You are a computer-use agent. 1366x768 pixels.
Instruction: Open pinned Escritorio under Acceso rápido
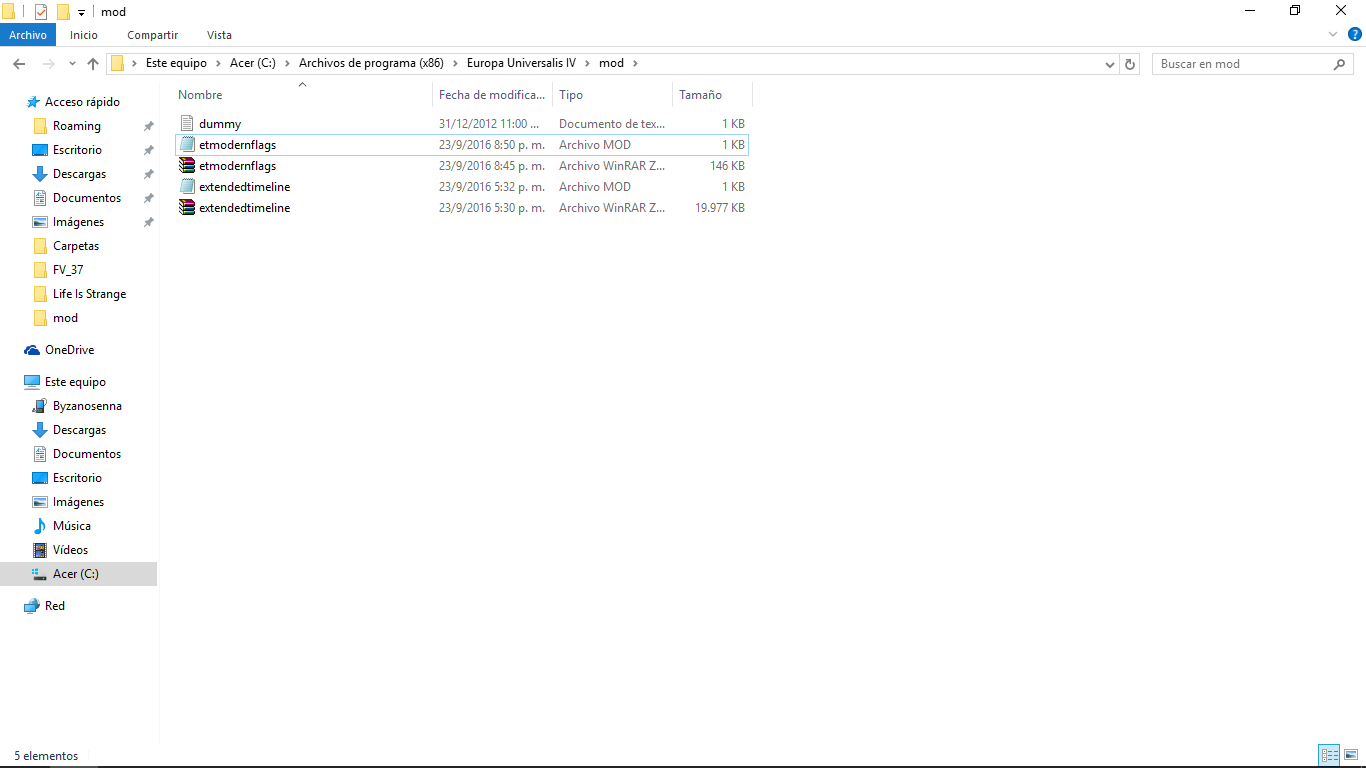coord(77,150)
